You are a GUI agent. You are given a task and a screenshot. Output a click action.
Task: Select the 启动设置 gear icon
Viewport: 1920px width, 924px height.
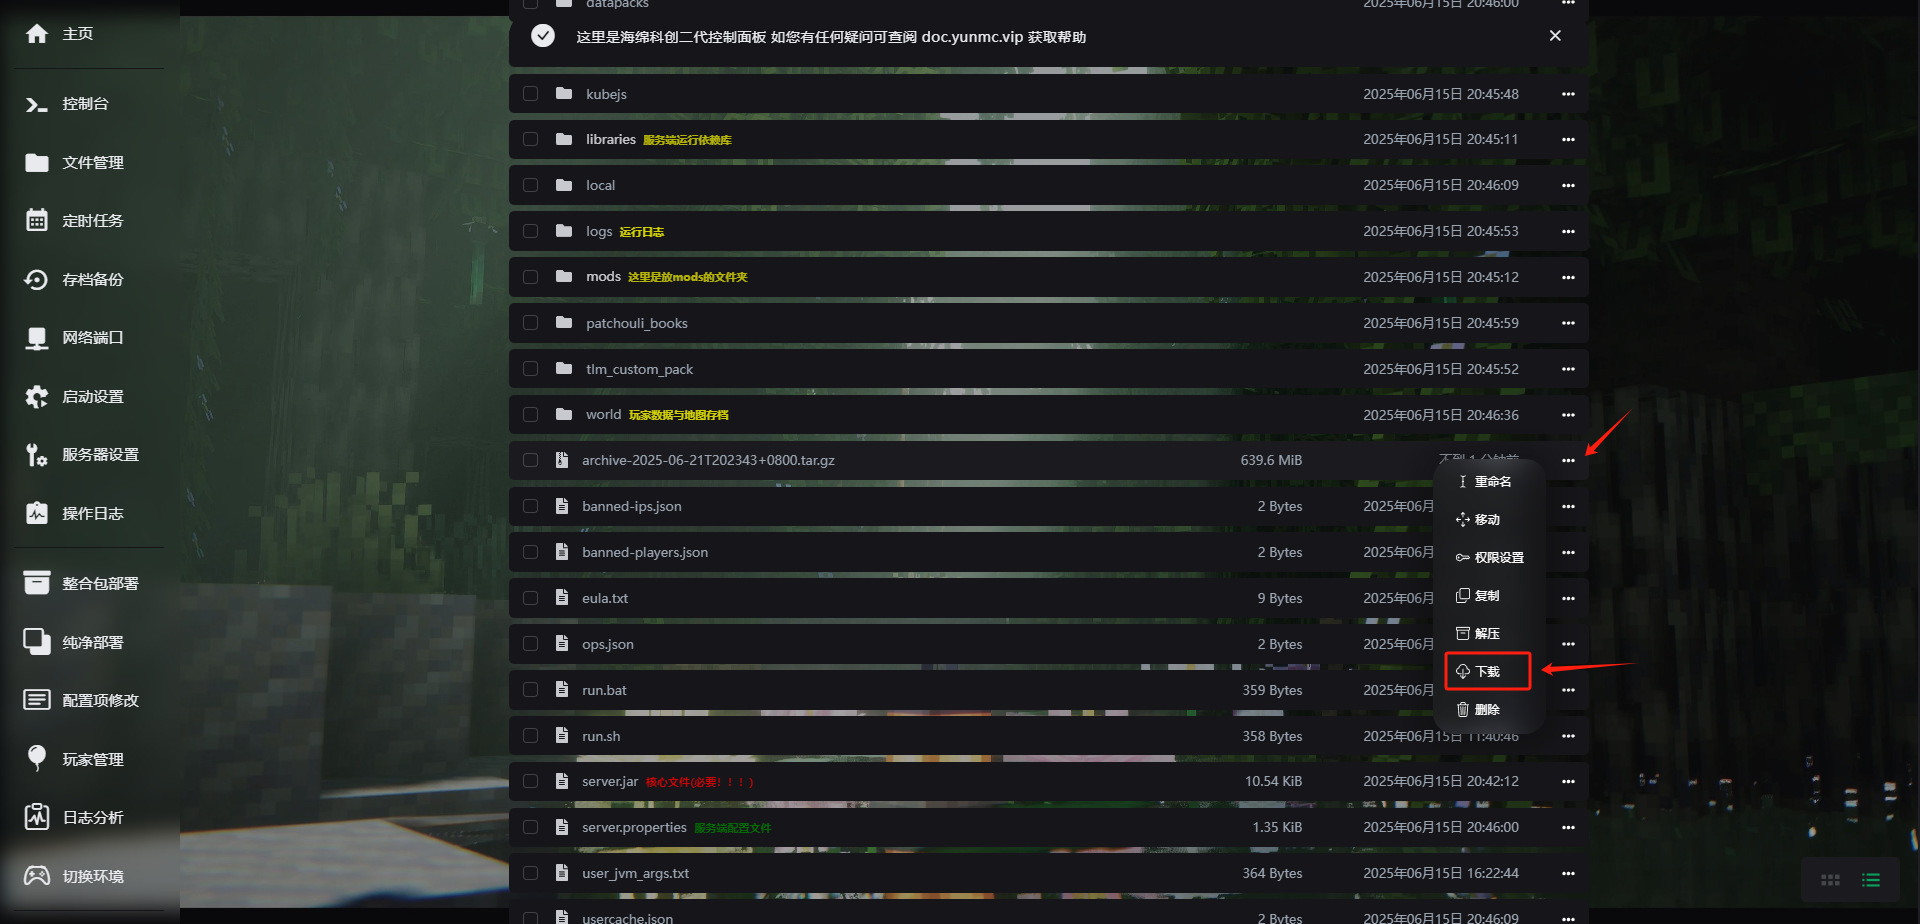pyautogui.click(x=37, y=397)
